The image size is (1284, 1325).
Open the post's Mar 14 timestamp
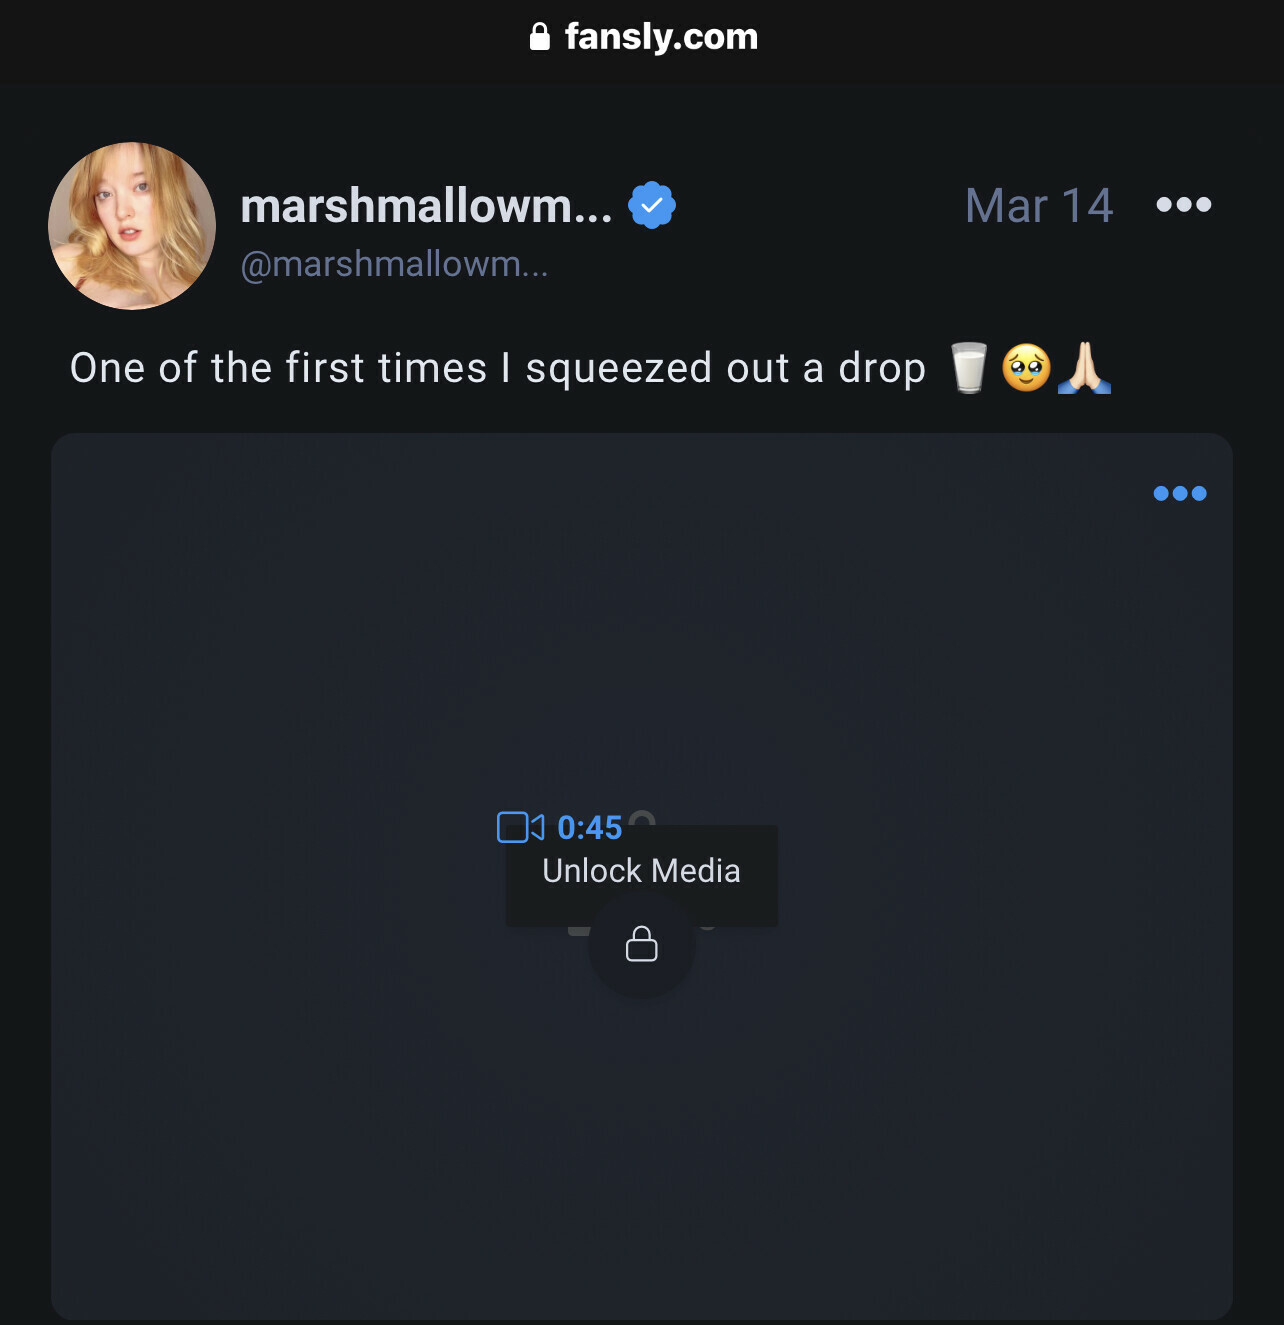pyautogui.click(x=1039, y=206)
